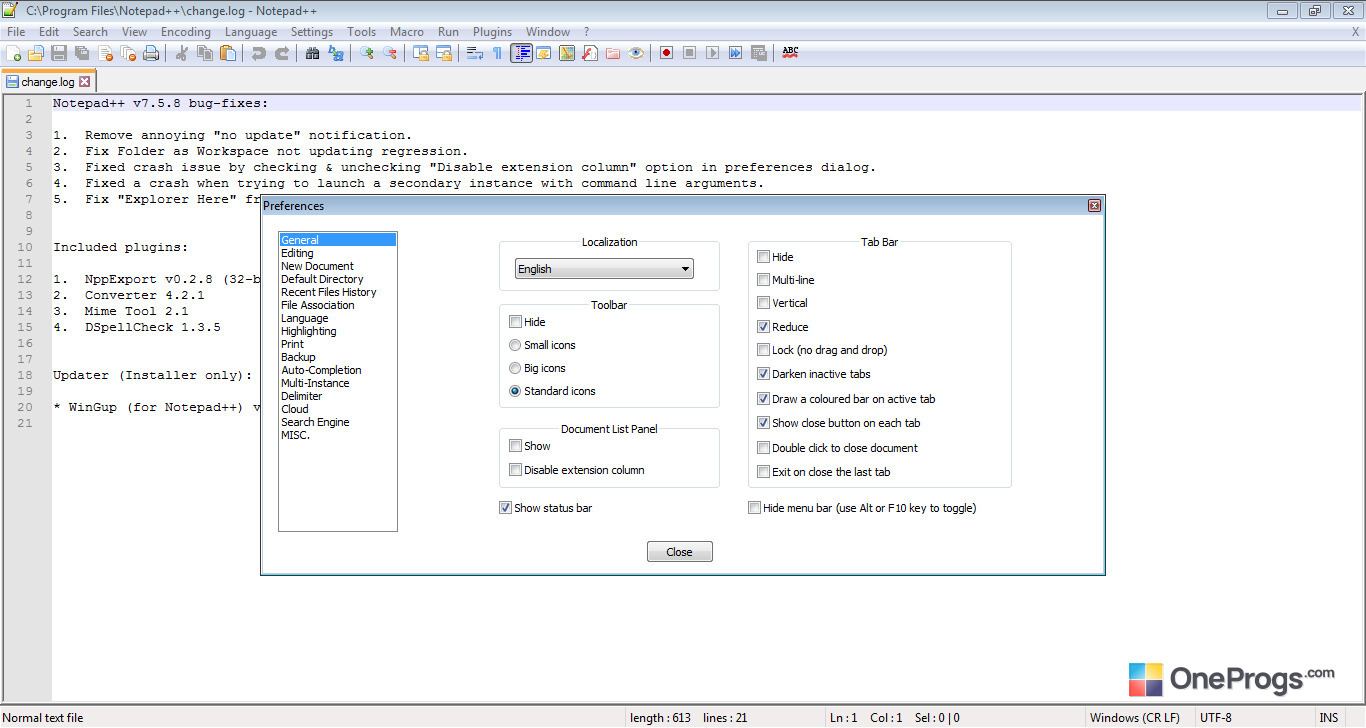
Task: Click the Stop recording macro icon
Action: [690, 53]
